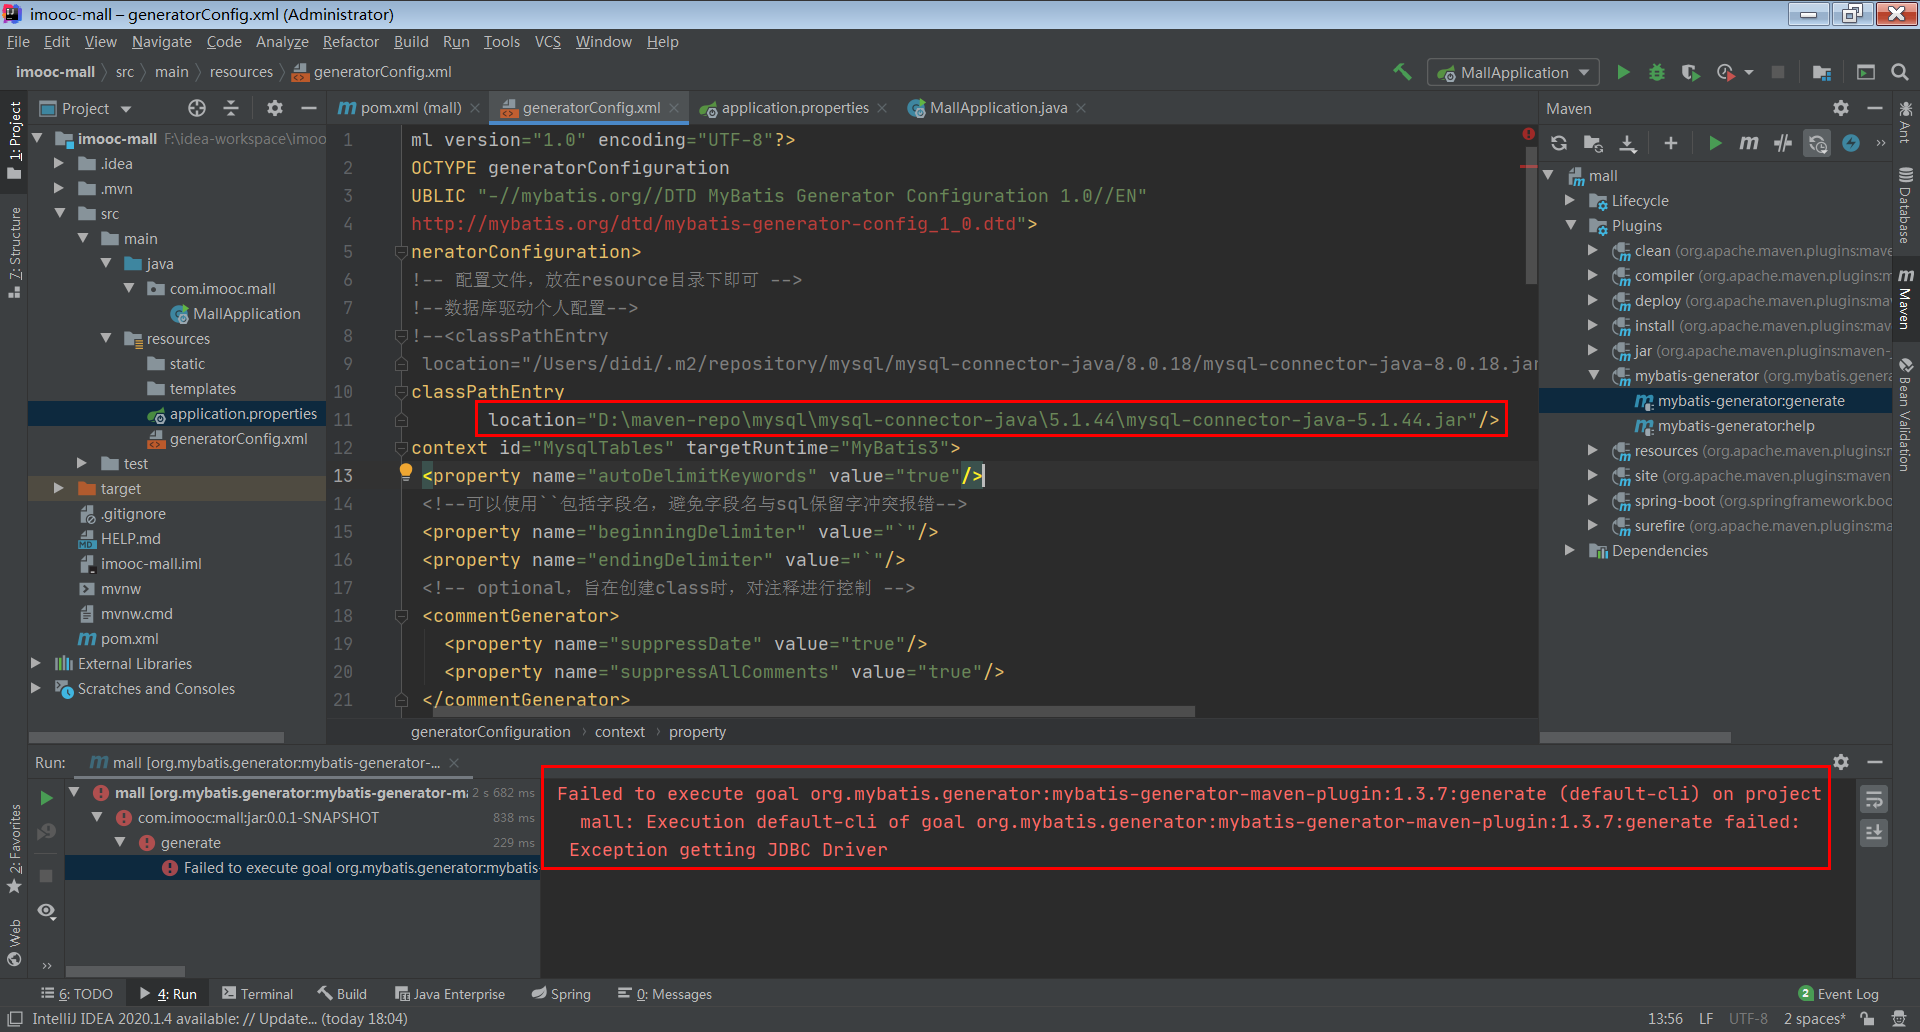Image resolution: width=1920 pixels, height=1032 pixels.
Task: Collapse all in Project panel toolbar
Action: (231, 108)
